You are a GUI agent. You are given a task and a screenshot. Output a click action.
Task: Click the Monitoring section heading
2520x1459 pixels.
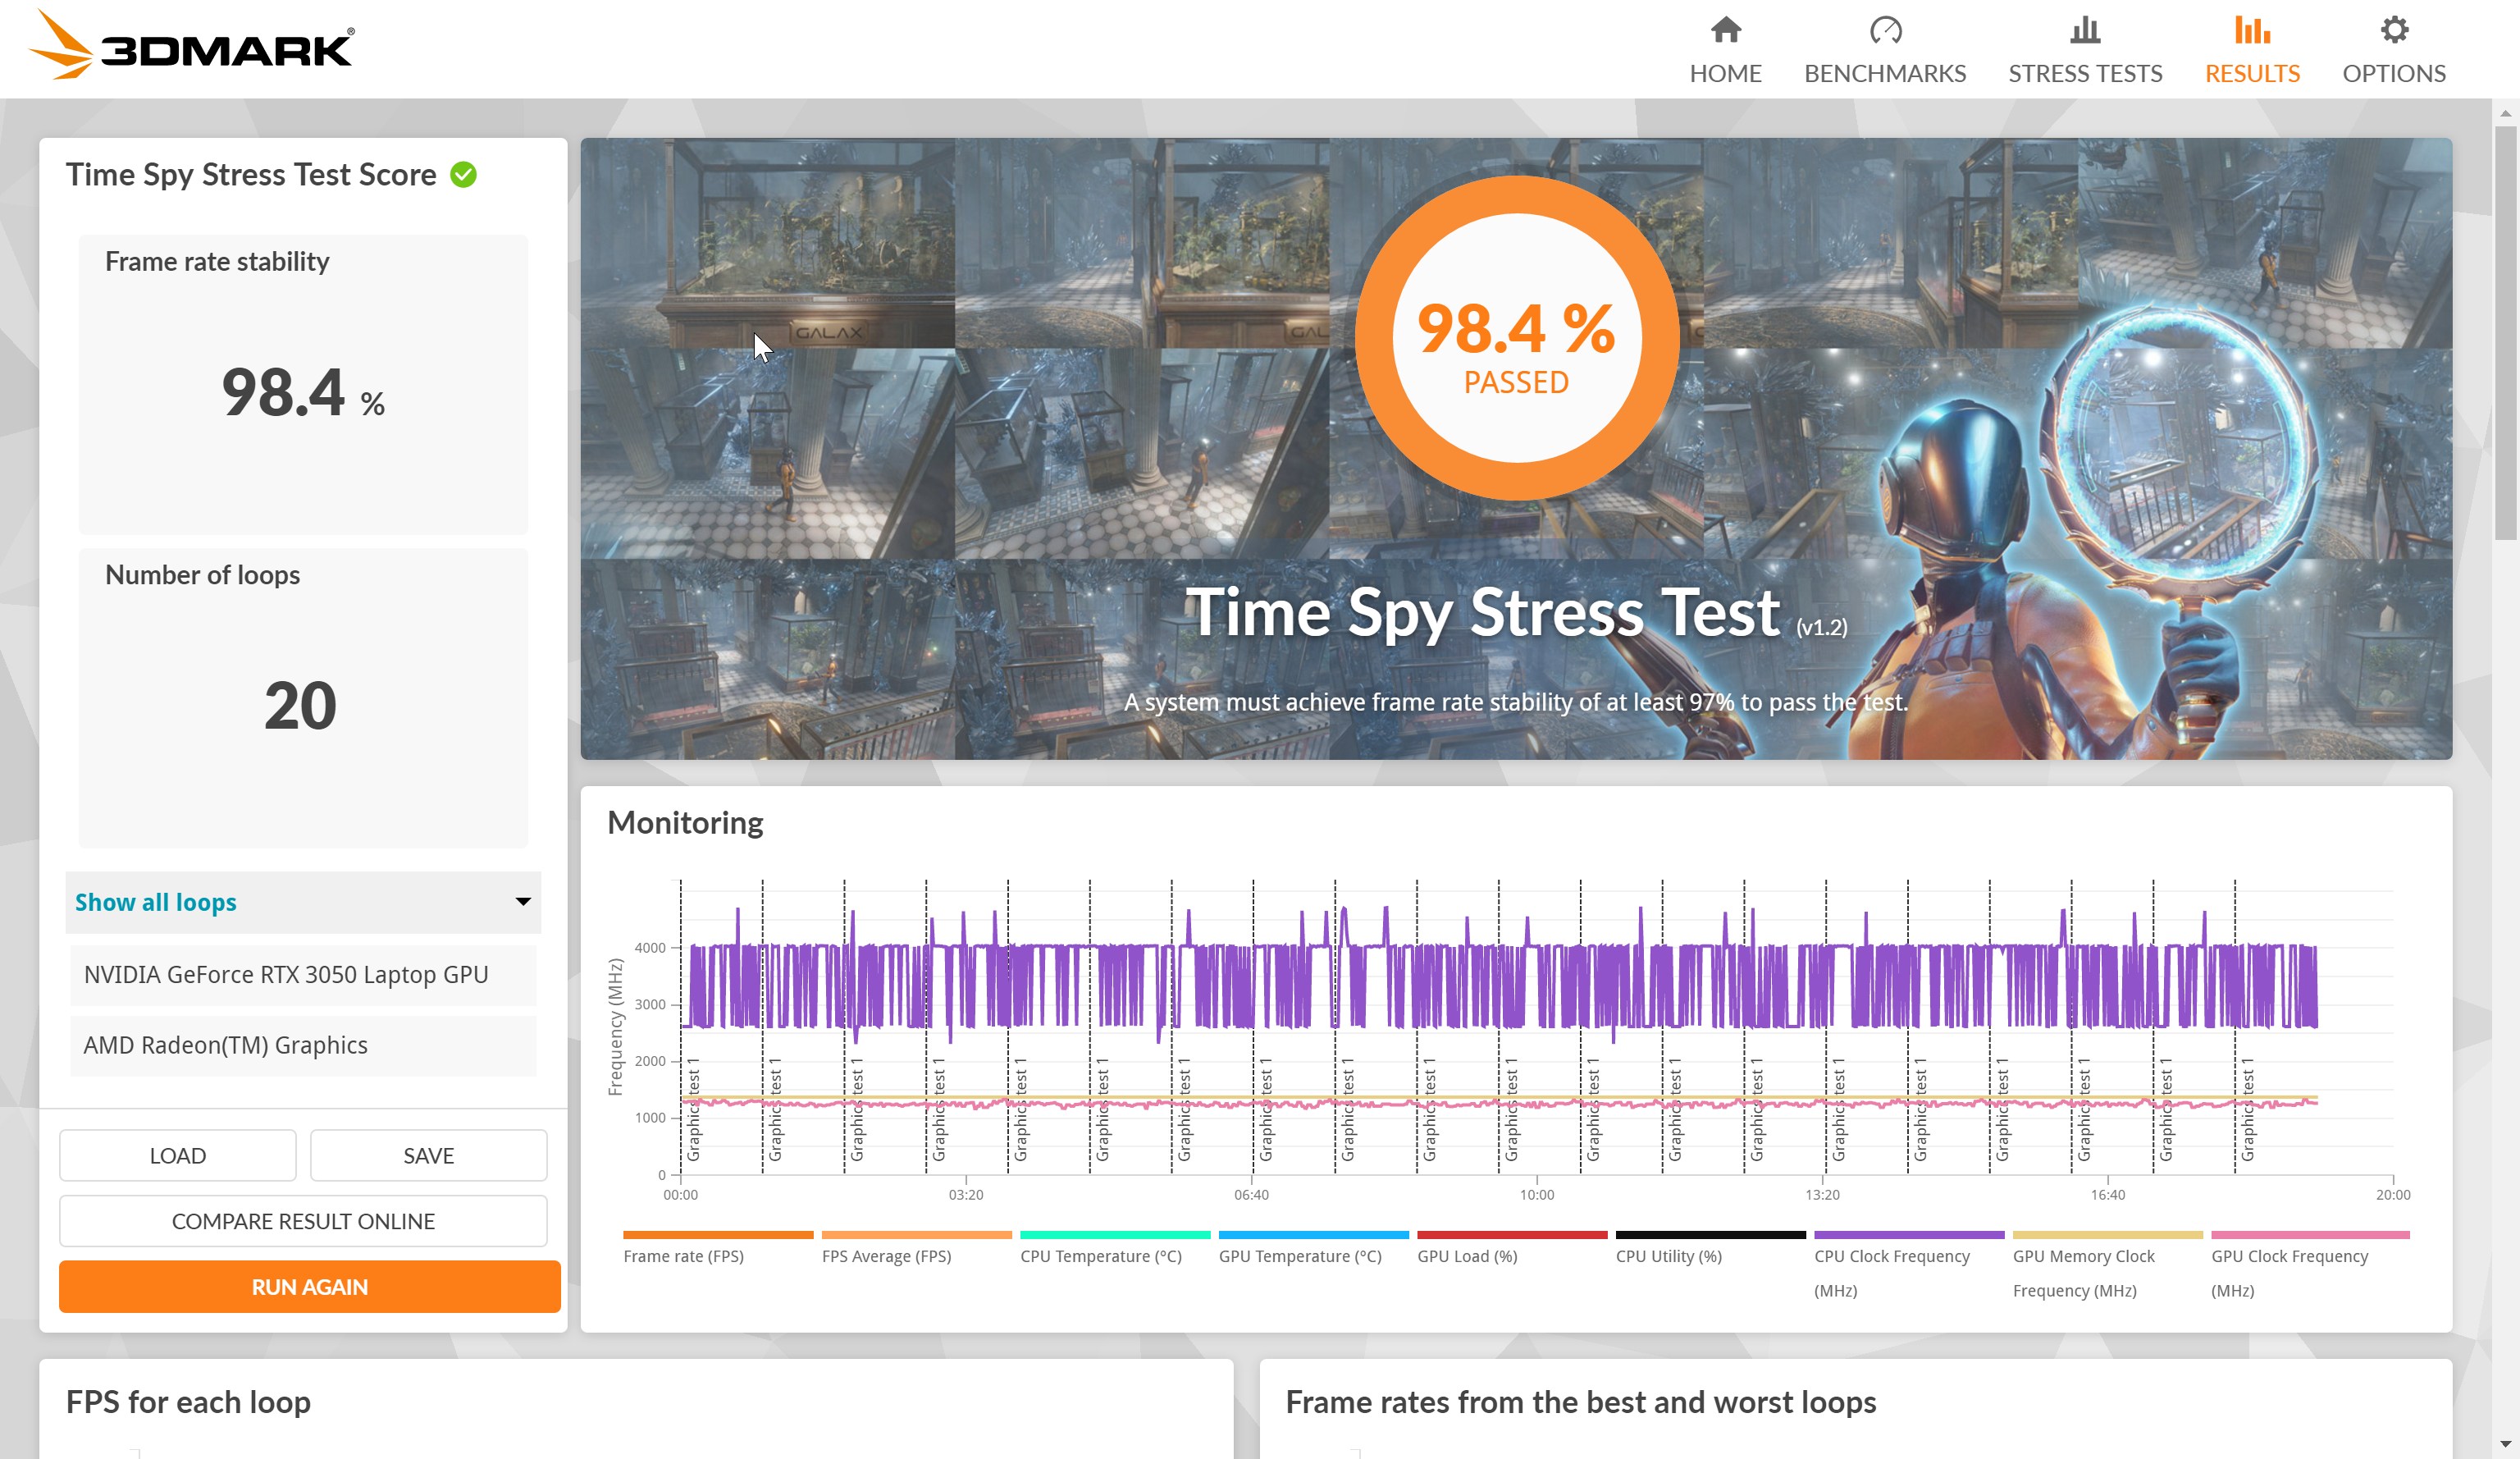(685, 822)
